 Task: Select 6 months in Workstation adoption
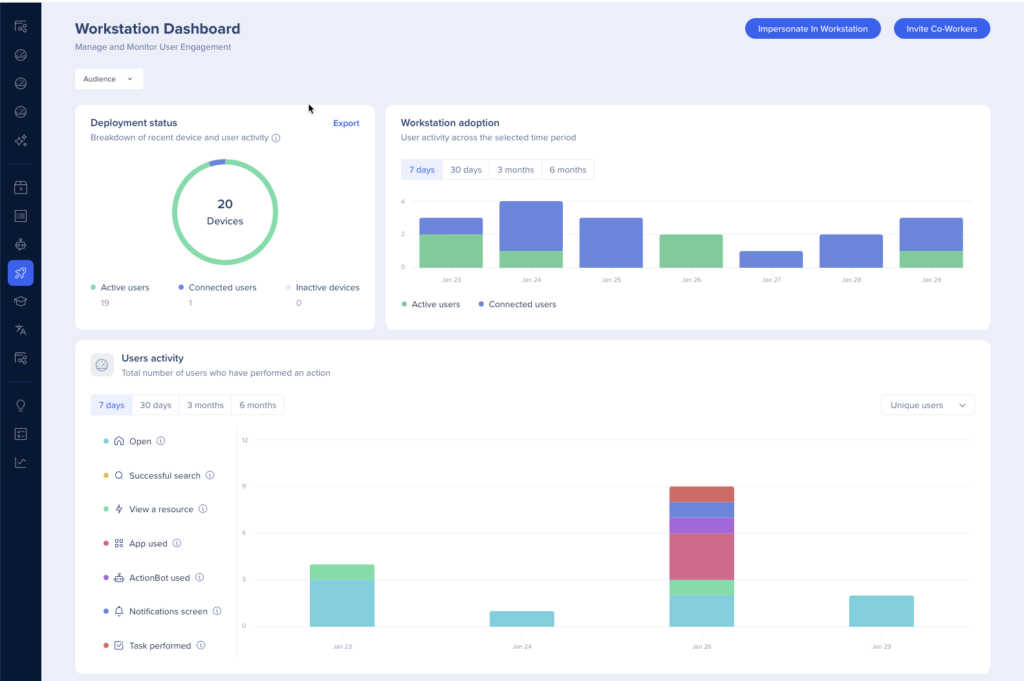coord(568,170)
